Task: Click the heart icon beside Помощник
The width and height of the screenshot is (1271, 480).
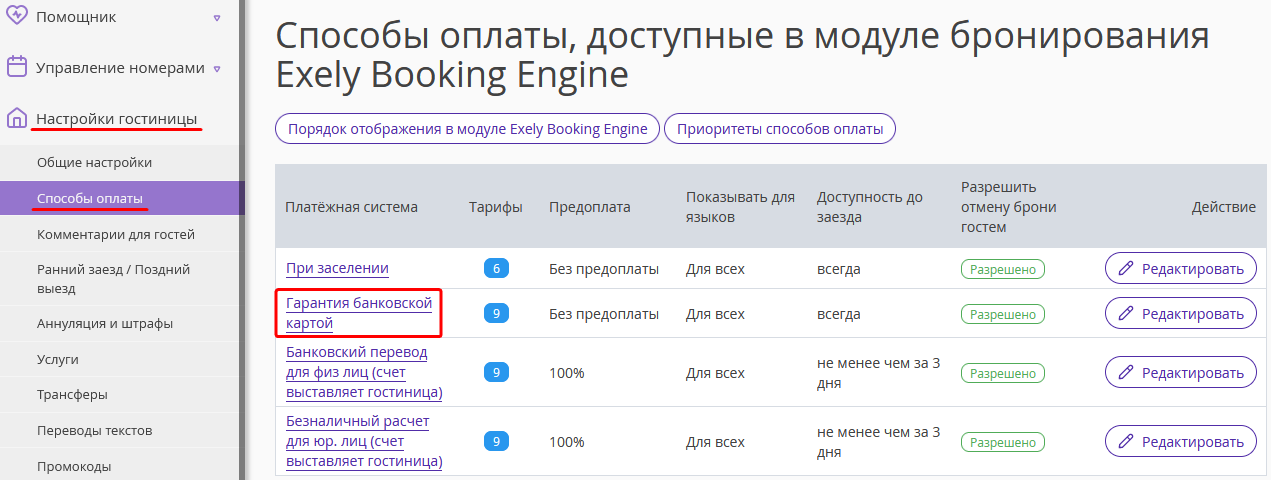Action: pos(16,17)
